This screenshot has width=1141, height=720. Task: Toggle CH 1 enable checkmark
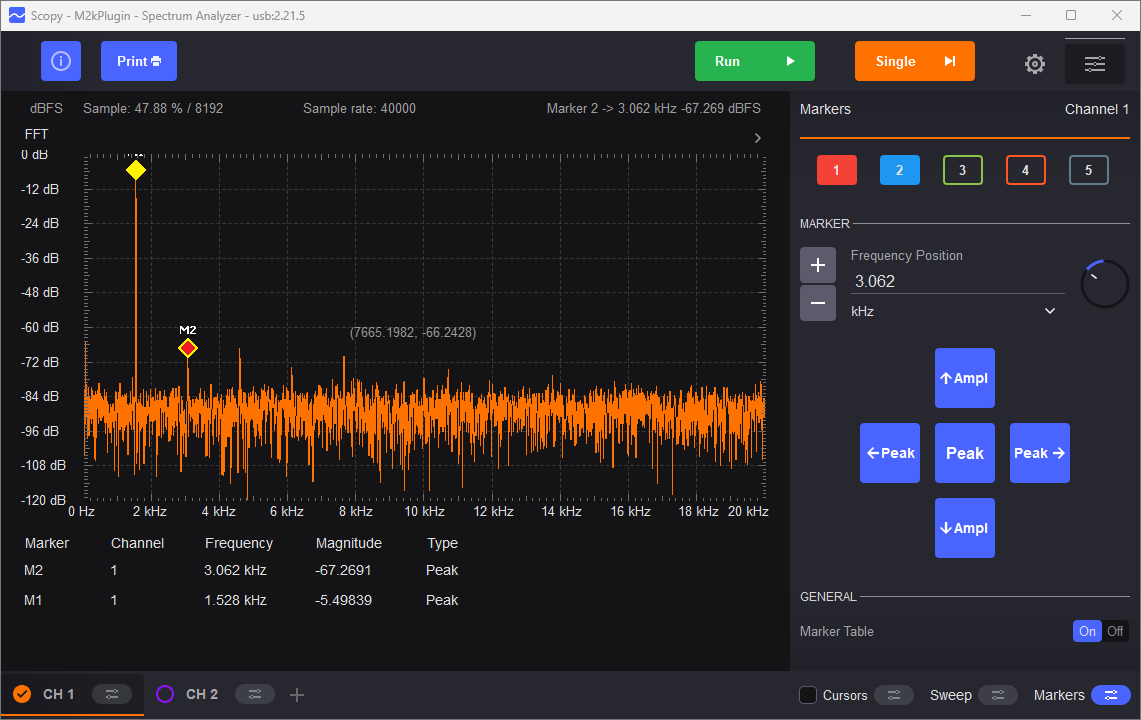(22, 694)
